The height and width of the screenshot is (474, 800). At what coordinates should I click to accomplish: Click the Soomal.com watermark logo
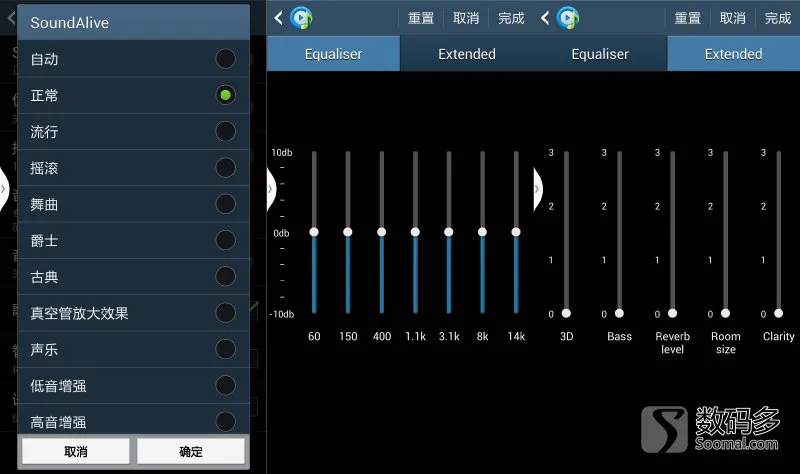[x=710, y=429]
